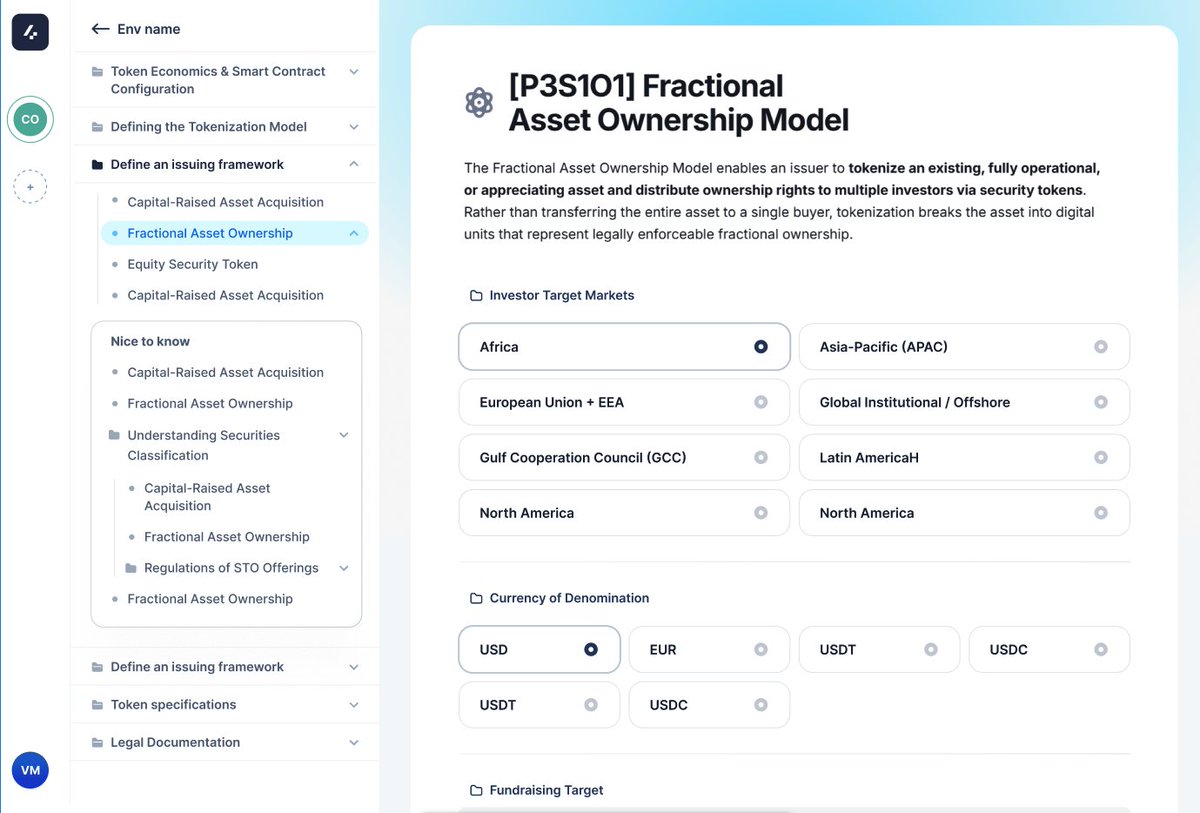Select the Africa target market option
This screenshot has width=1200, height=813.
(624, 347)
